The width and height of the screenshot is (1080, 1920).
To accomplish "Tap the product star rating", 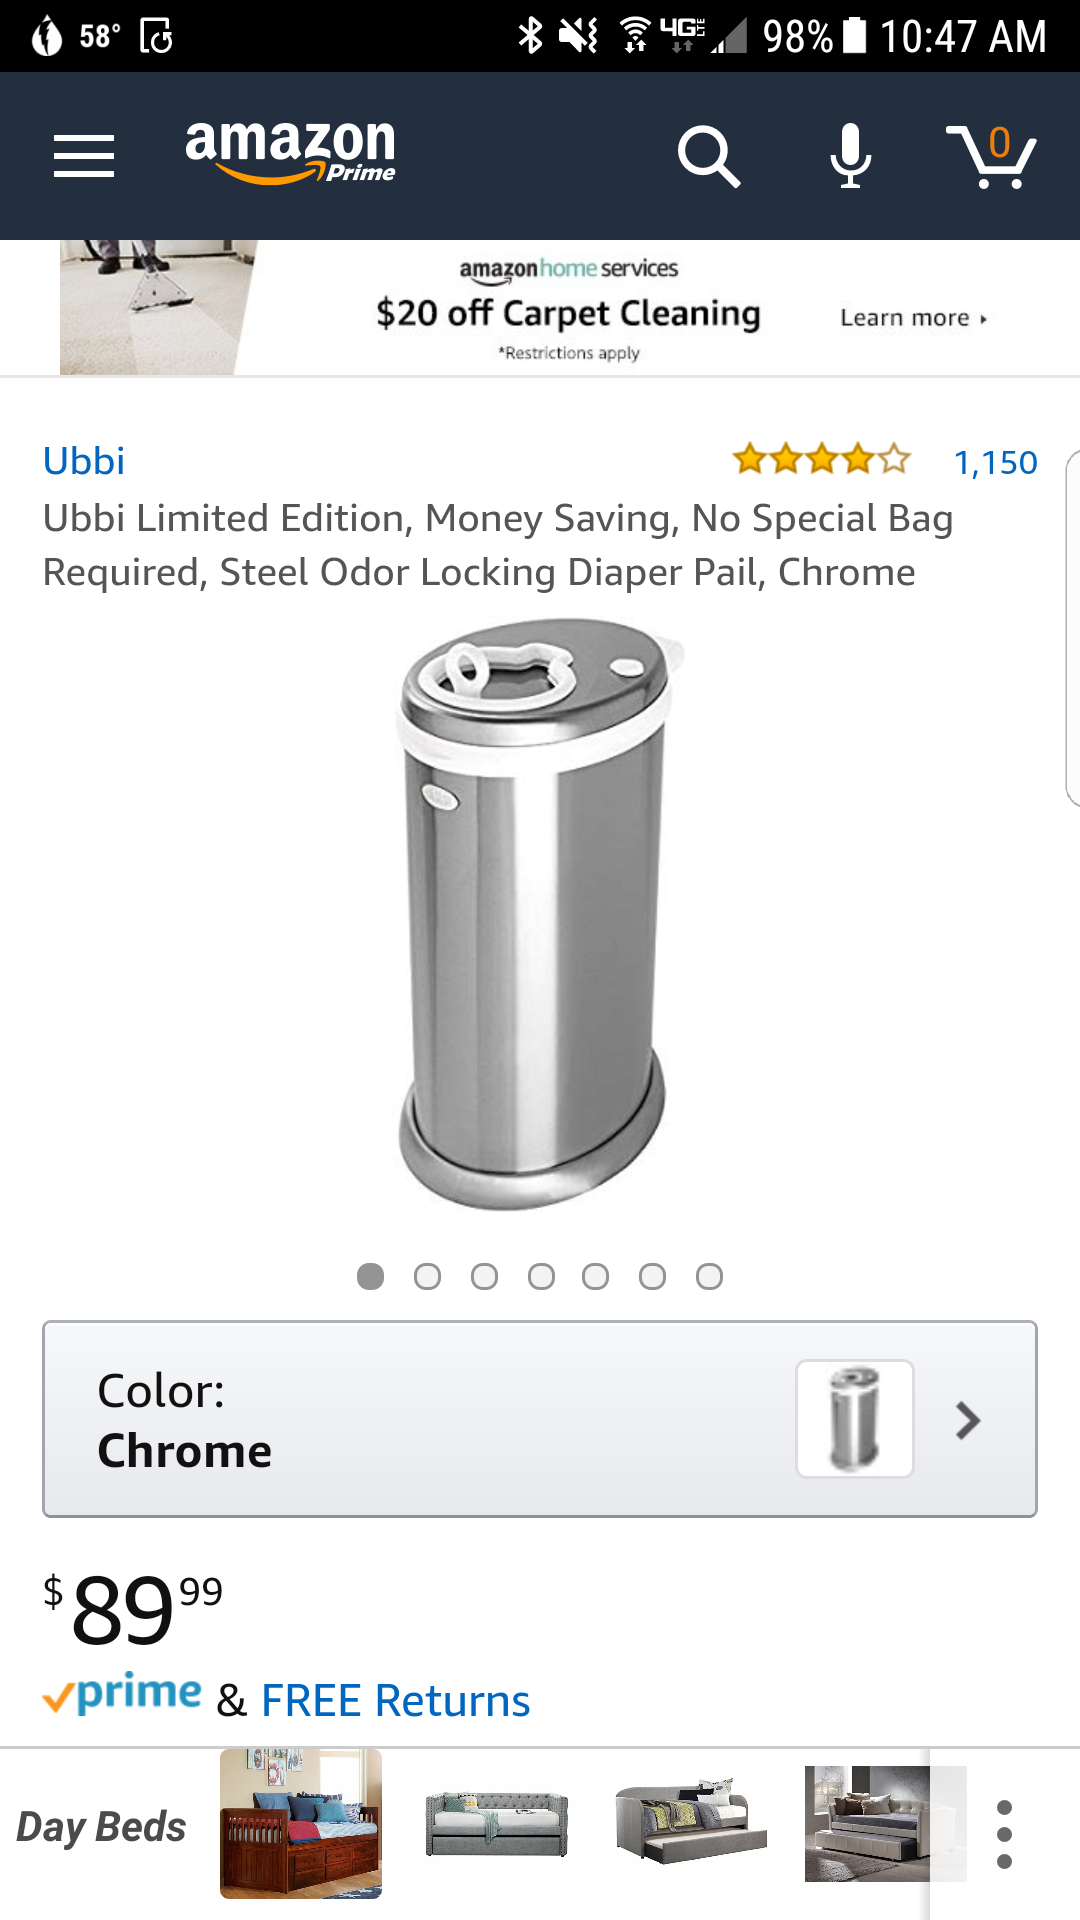I will pyautogui.click(x=822, y=460).
